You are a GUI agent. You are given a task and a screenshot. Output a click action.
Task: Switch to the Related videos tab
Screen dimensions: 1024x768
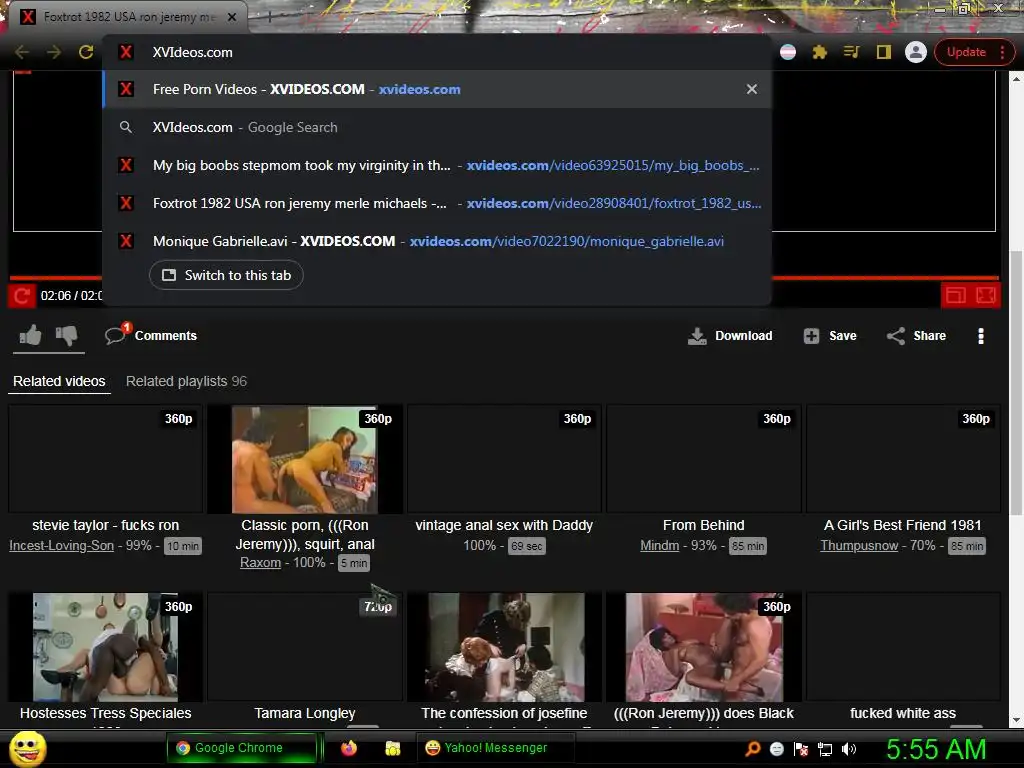pyautogui.click(x=59, y=381)
